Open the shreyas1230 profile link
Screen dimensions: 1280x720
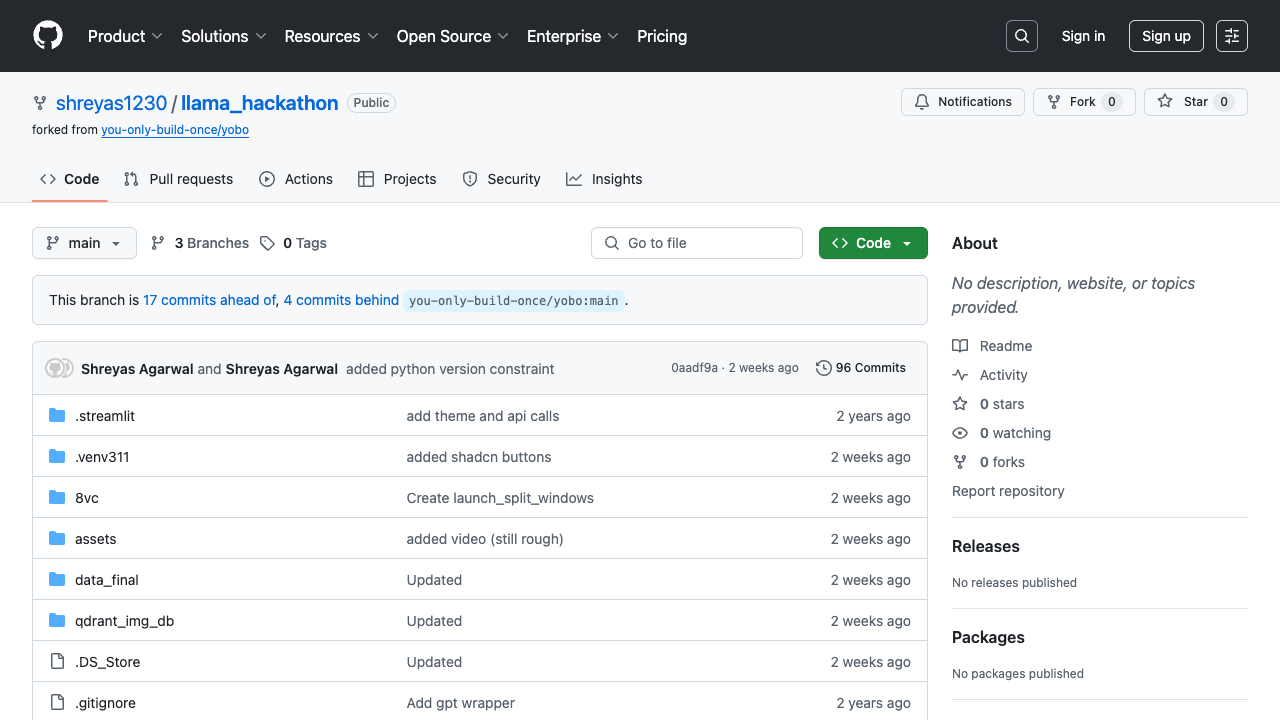click(112, 103)
